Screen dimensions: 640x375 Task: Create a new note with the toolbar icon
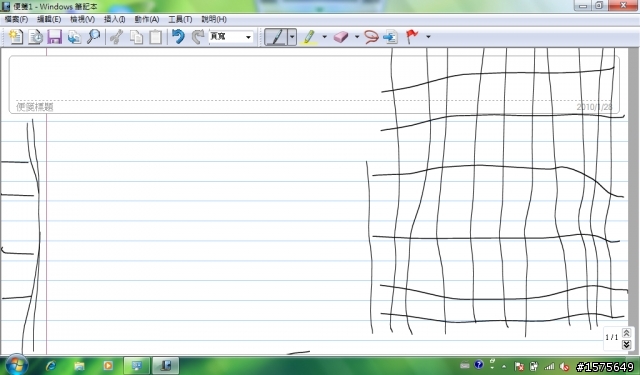16,37
